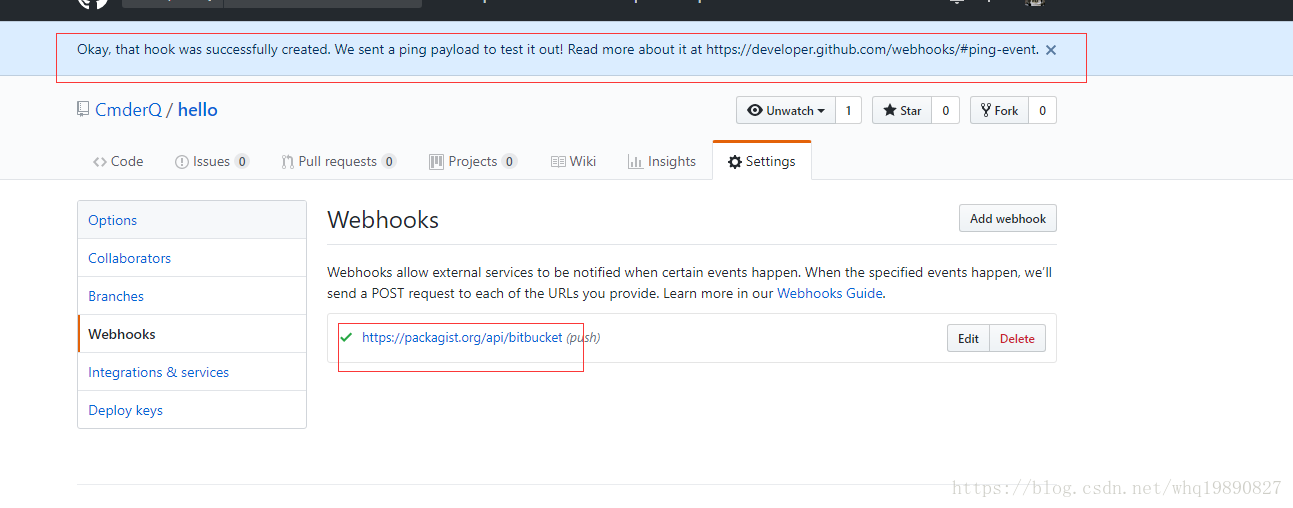Click the Add webhook button
1293x508 pixels.
click(x=1007, y=218)
